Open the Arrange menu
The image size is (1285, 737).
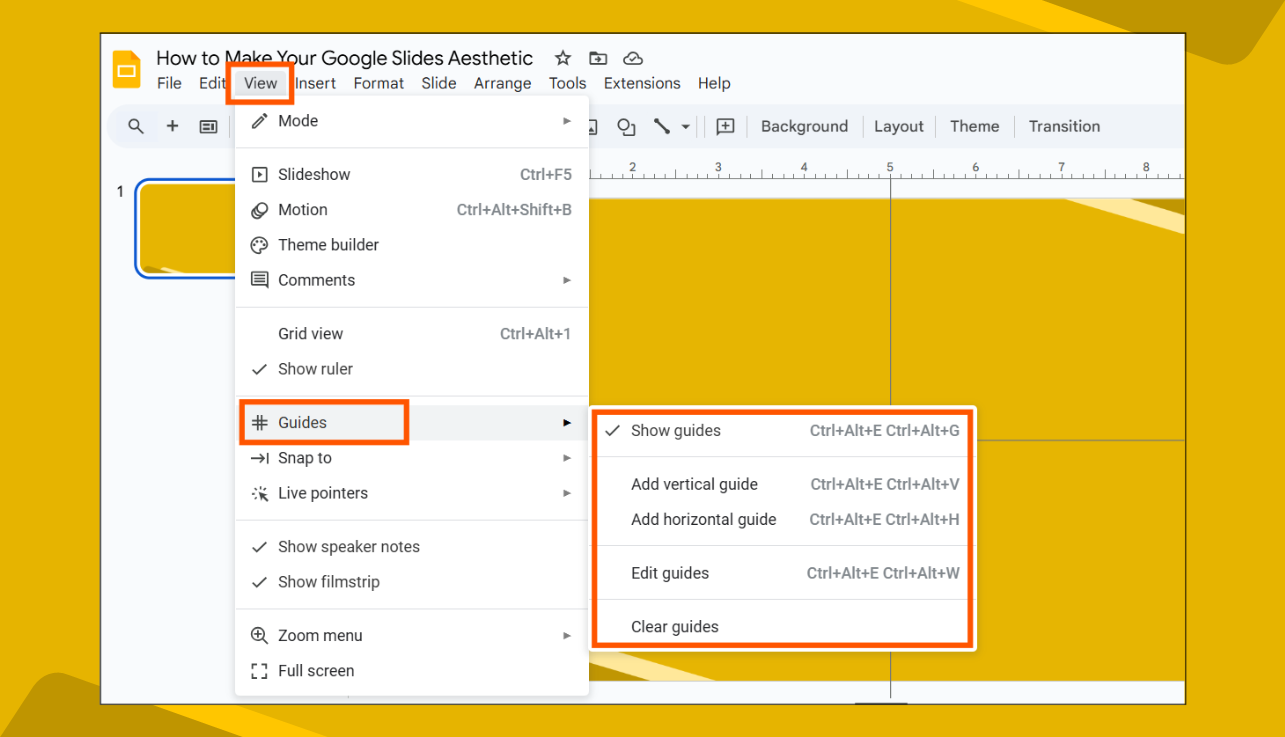pyautogui.click(x=502, y=83)
